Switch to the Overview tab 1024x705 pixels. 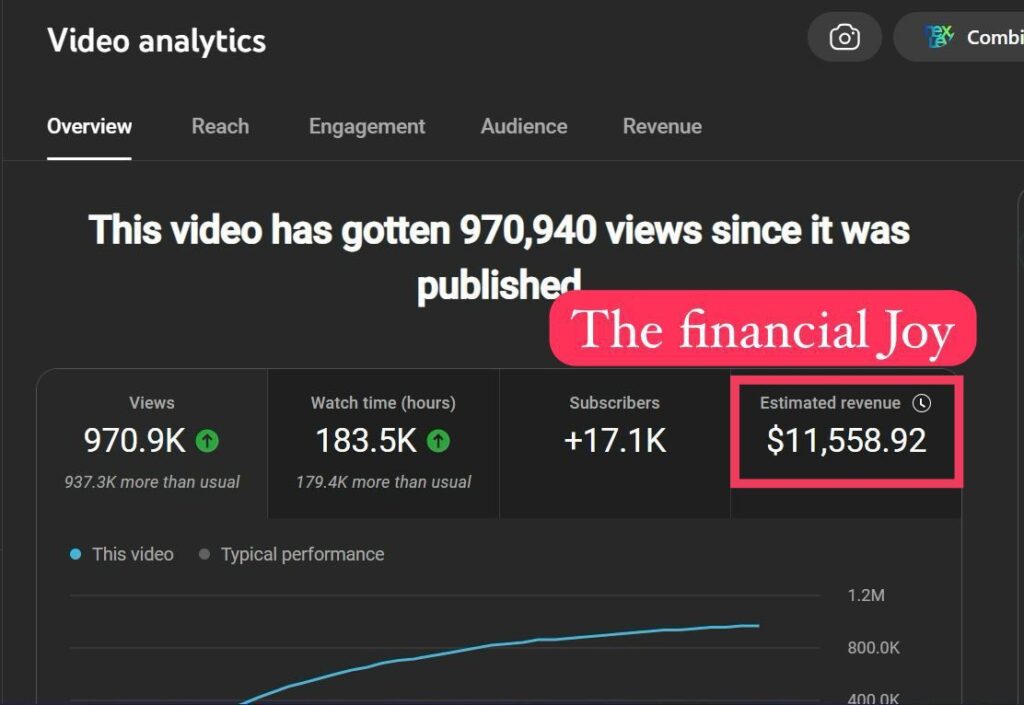click(89, 126)
